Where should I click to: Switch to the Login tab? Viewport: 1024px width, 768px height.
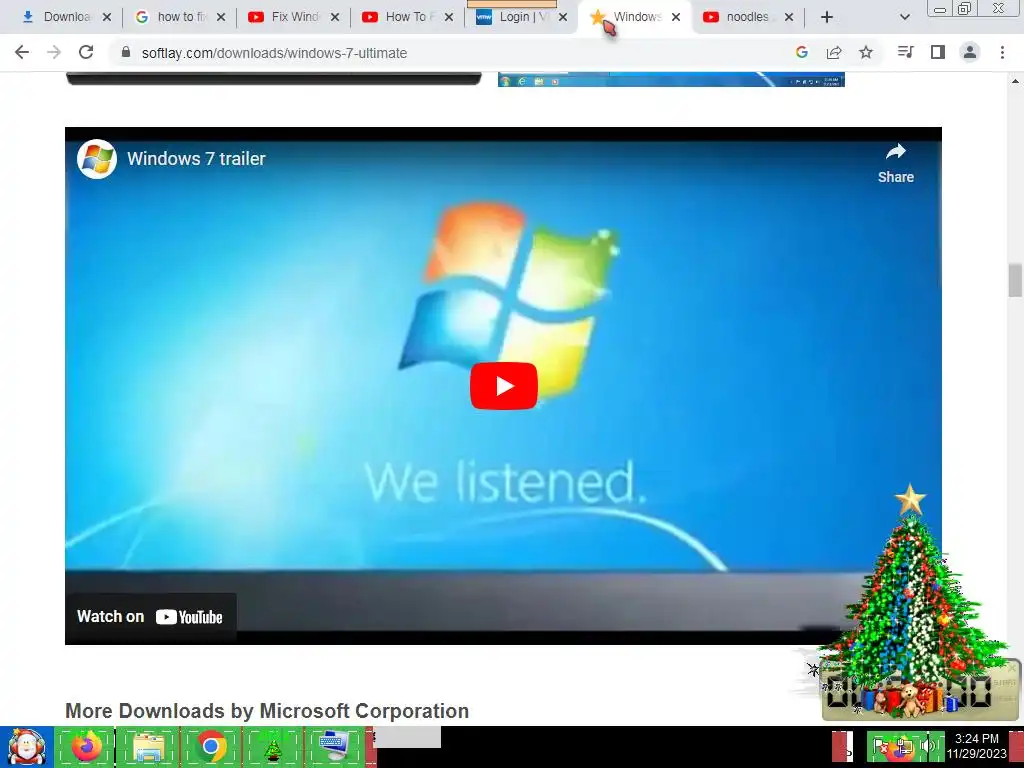click(x=513, y=17)
